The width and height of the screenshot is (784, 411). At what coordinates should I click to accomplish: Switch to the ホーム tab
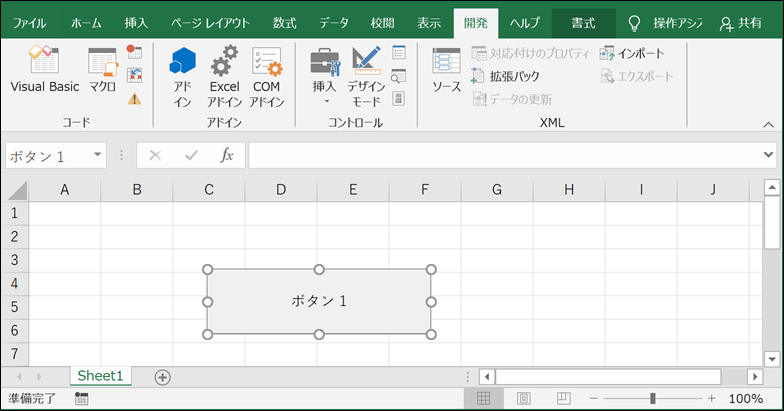point(86,23)
